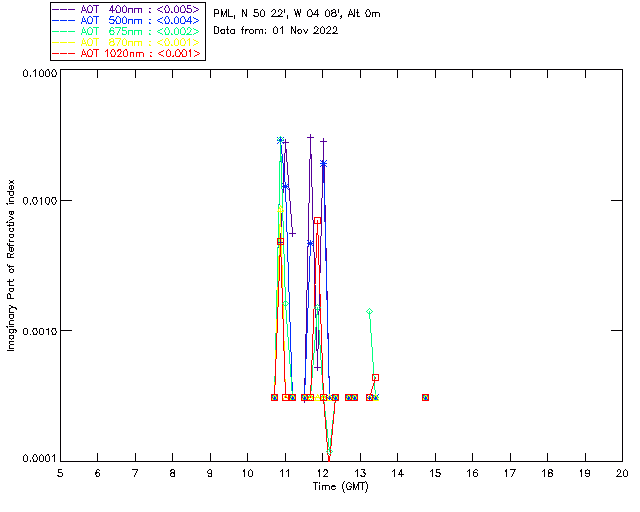
Task: Select the 'Data from: 01 Nov 2022' text
Action: [276, 30]
